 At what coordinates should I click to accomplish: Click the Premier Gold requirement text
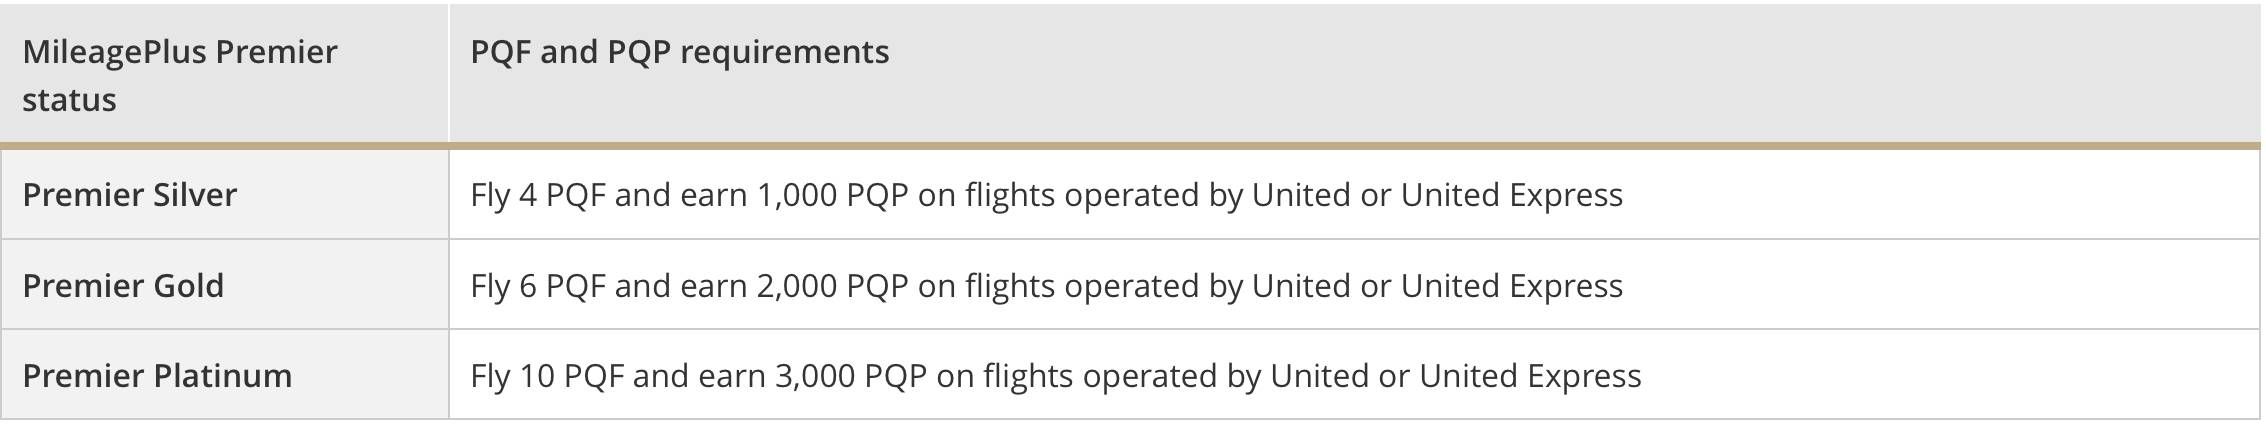click(1046, 286)
